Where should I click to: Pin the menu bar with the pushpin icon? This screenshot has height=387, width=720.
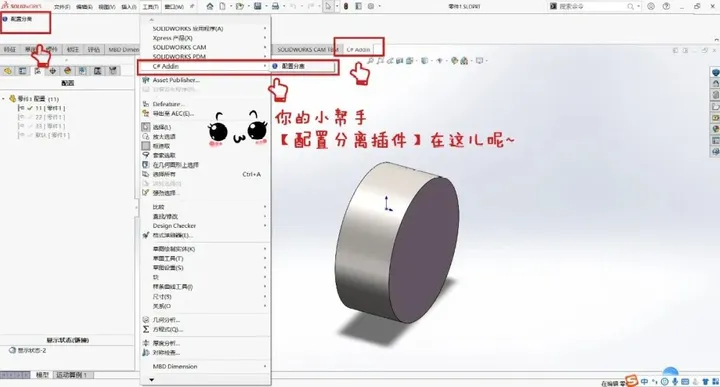[192, 6]
